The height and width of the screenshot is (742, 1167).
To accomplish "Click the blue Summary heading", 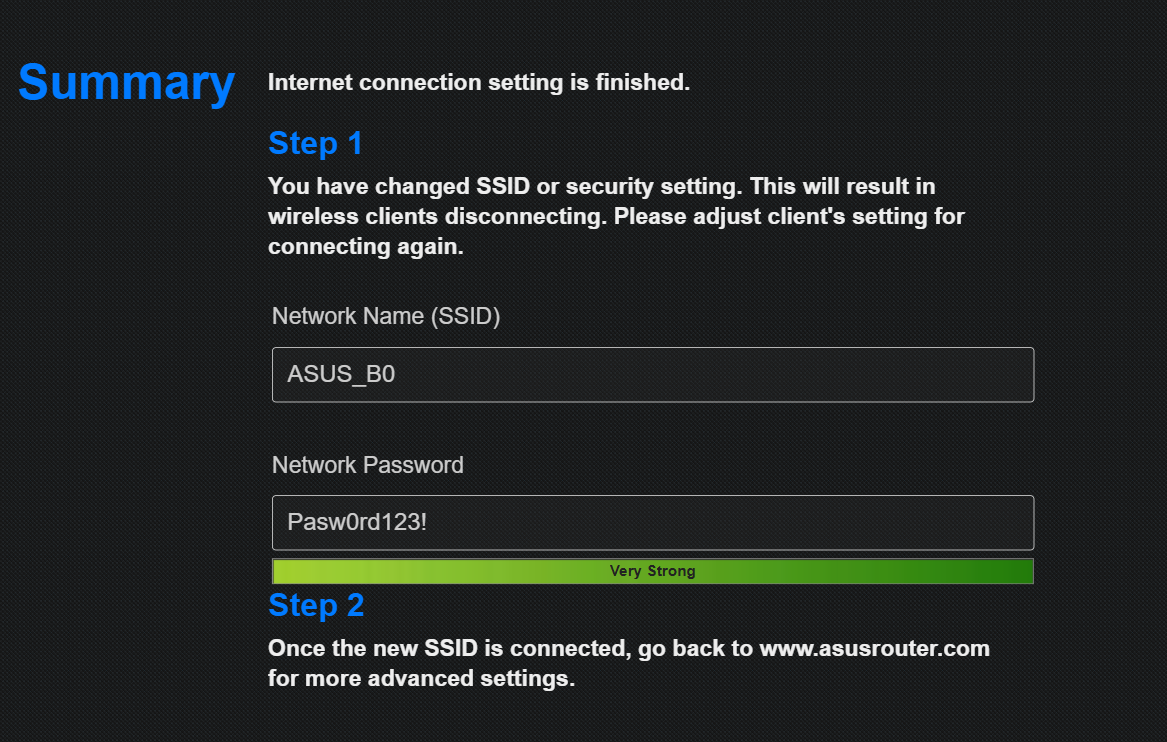I will [126, 82].
